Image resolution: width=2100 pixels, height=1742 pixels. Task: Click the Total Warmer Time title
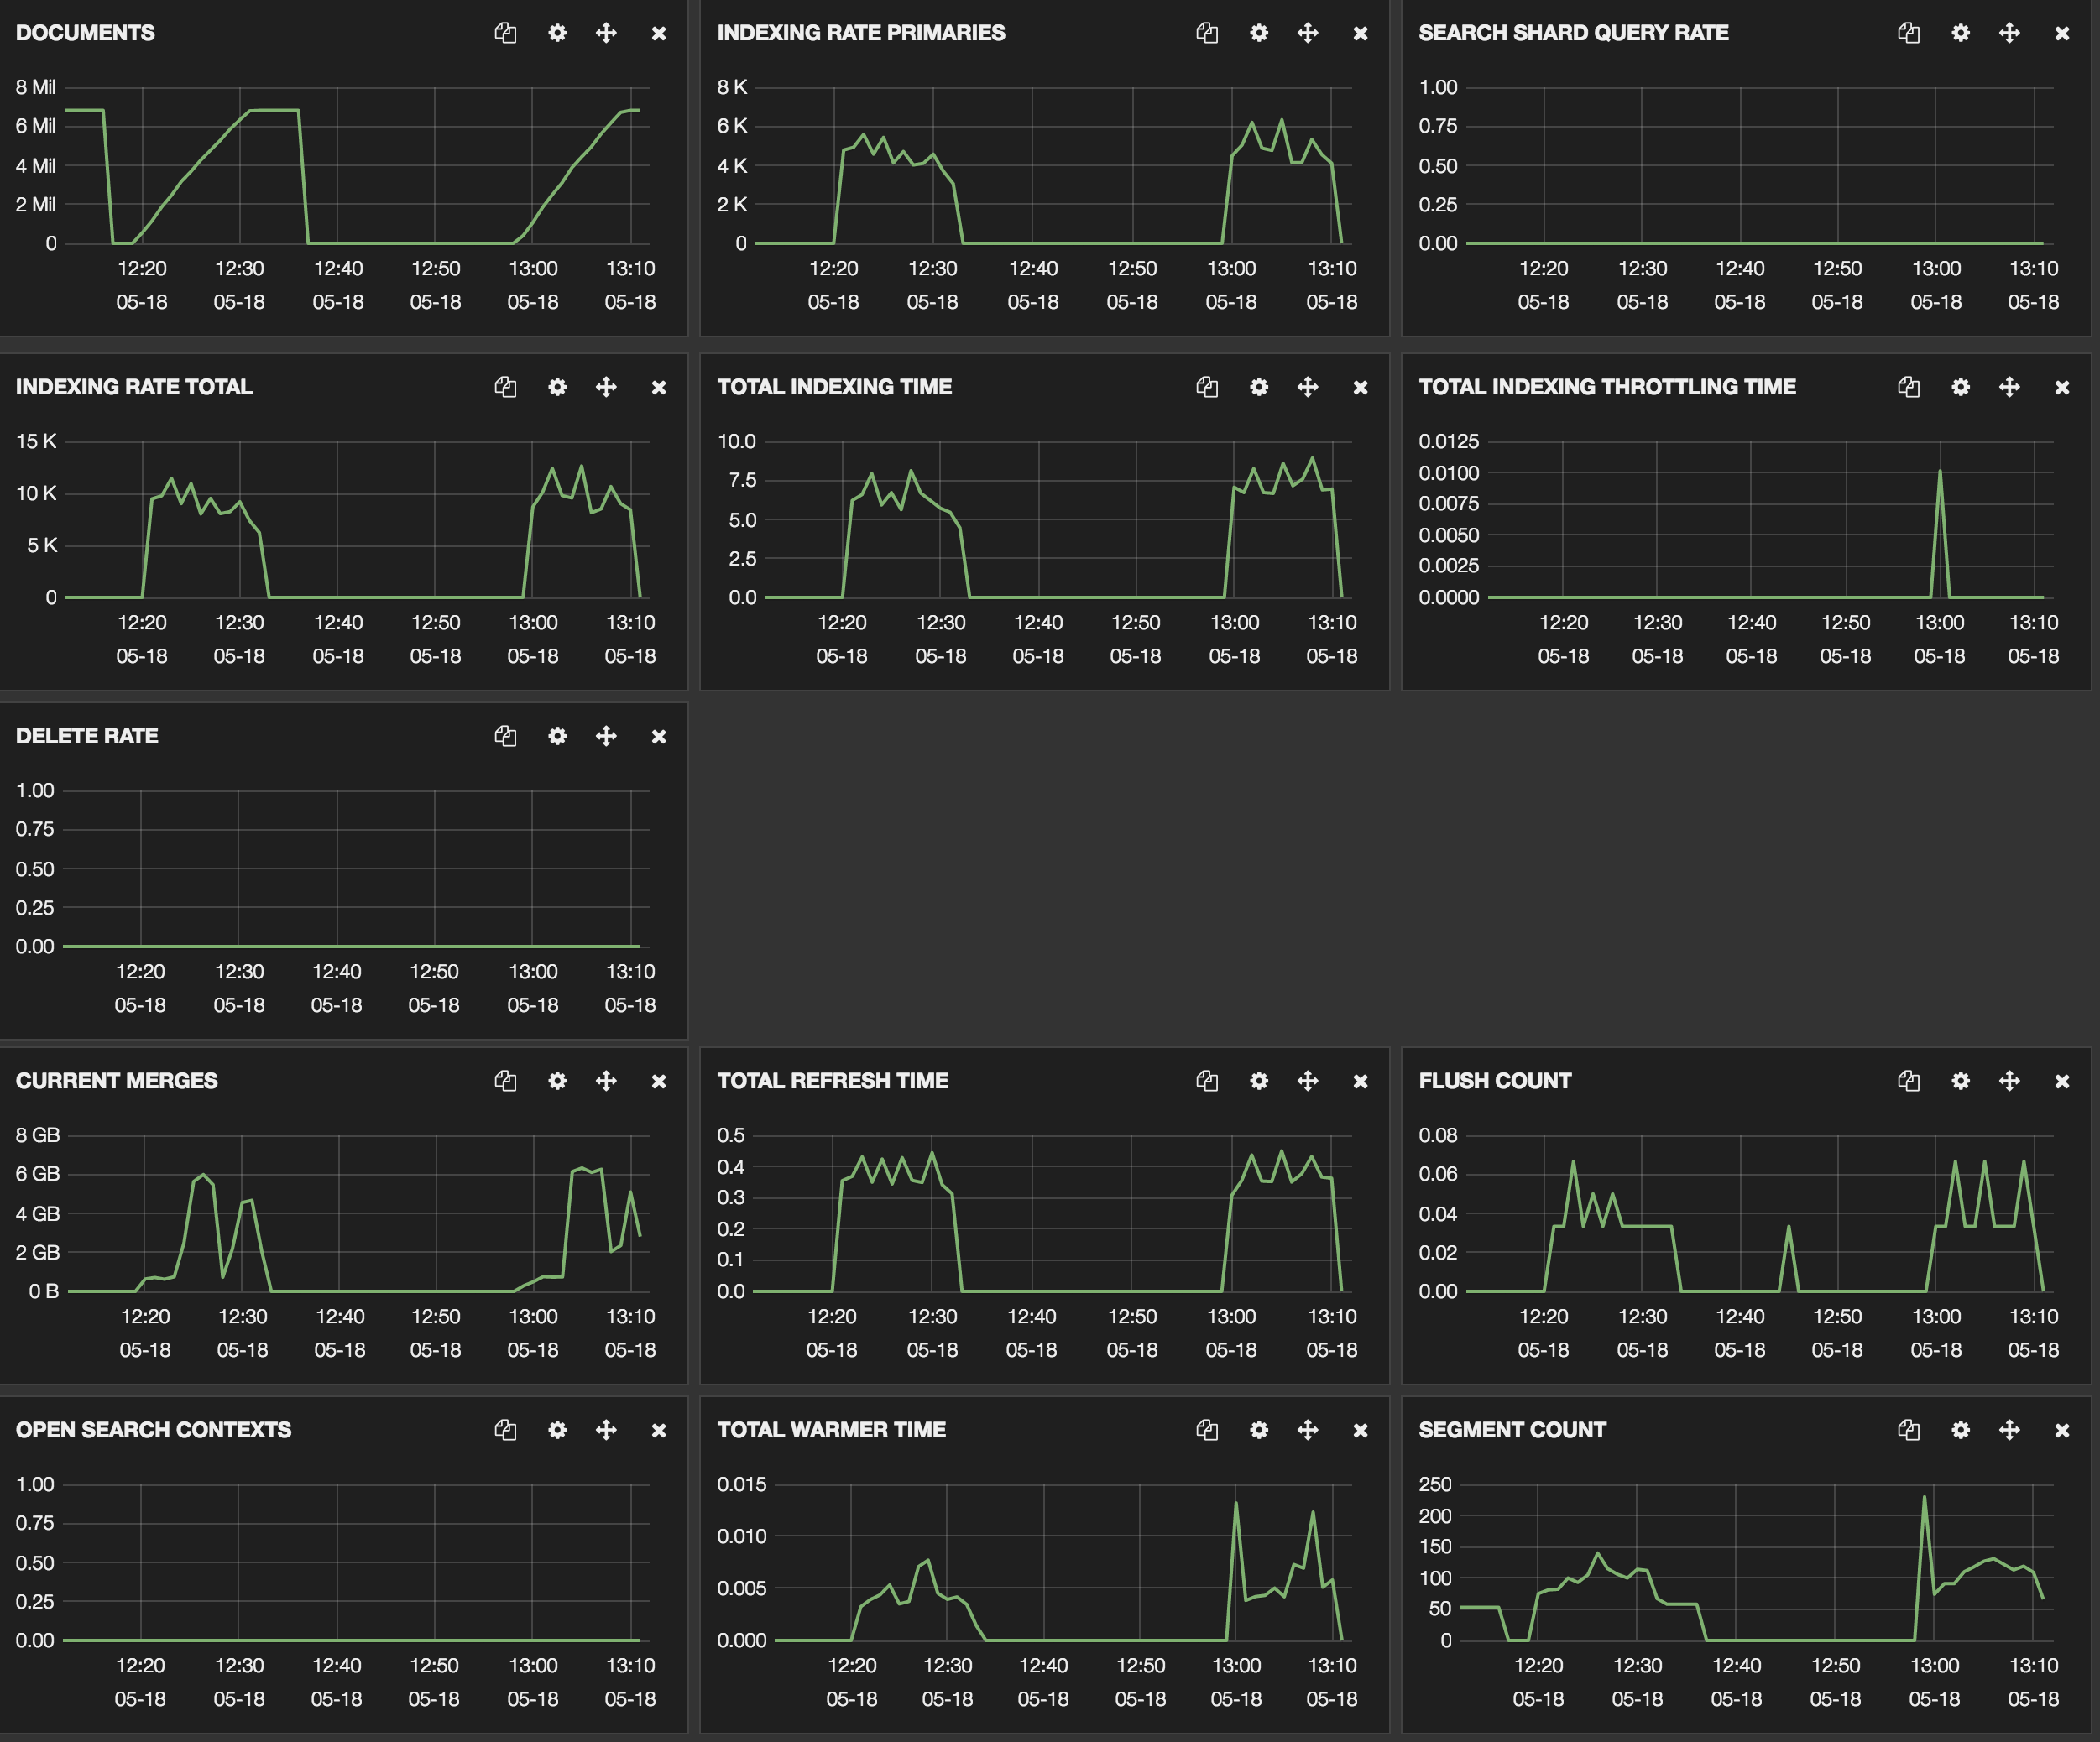coord(831,1430)
